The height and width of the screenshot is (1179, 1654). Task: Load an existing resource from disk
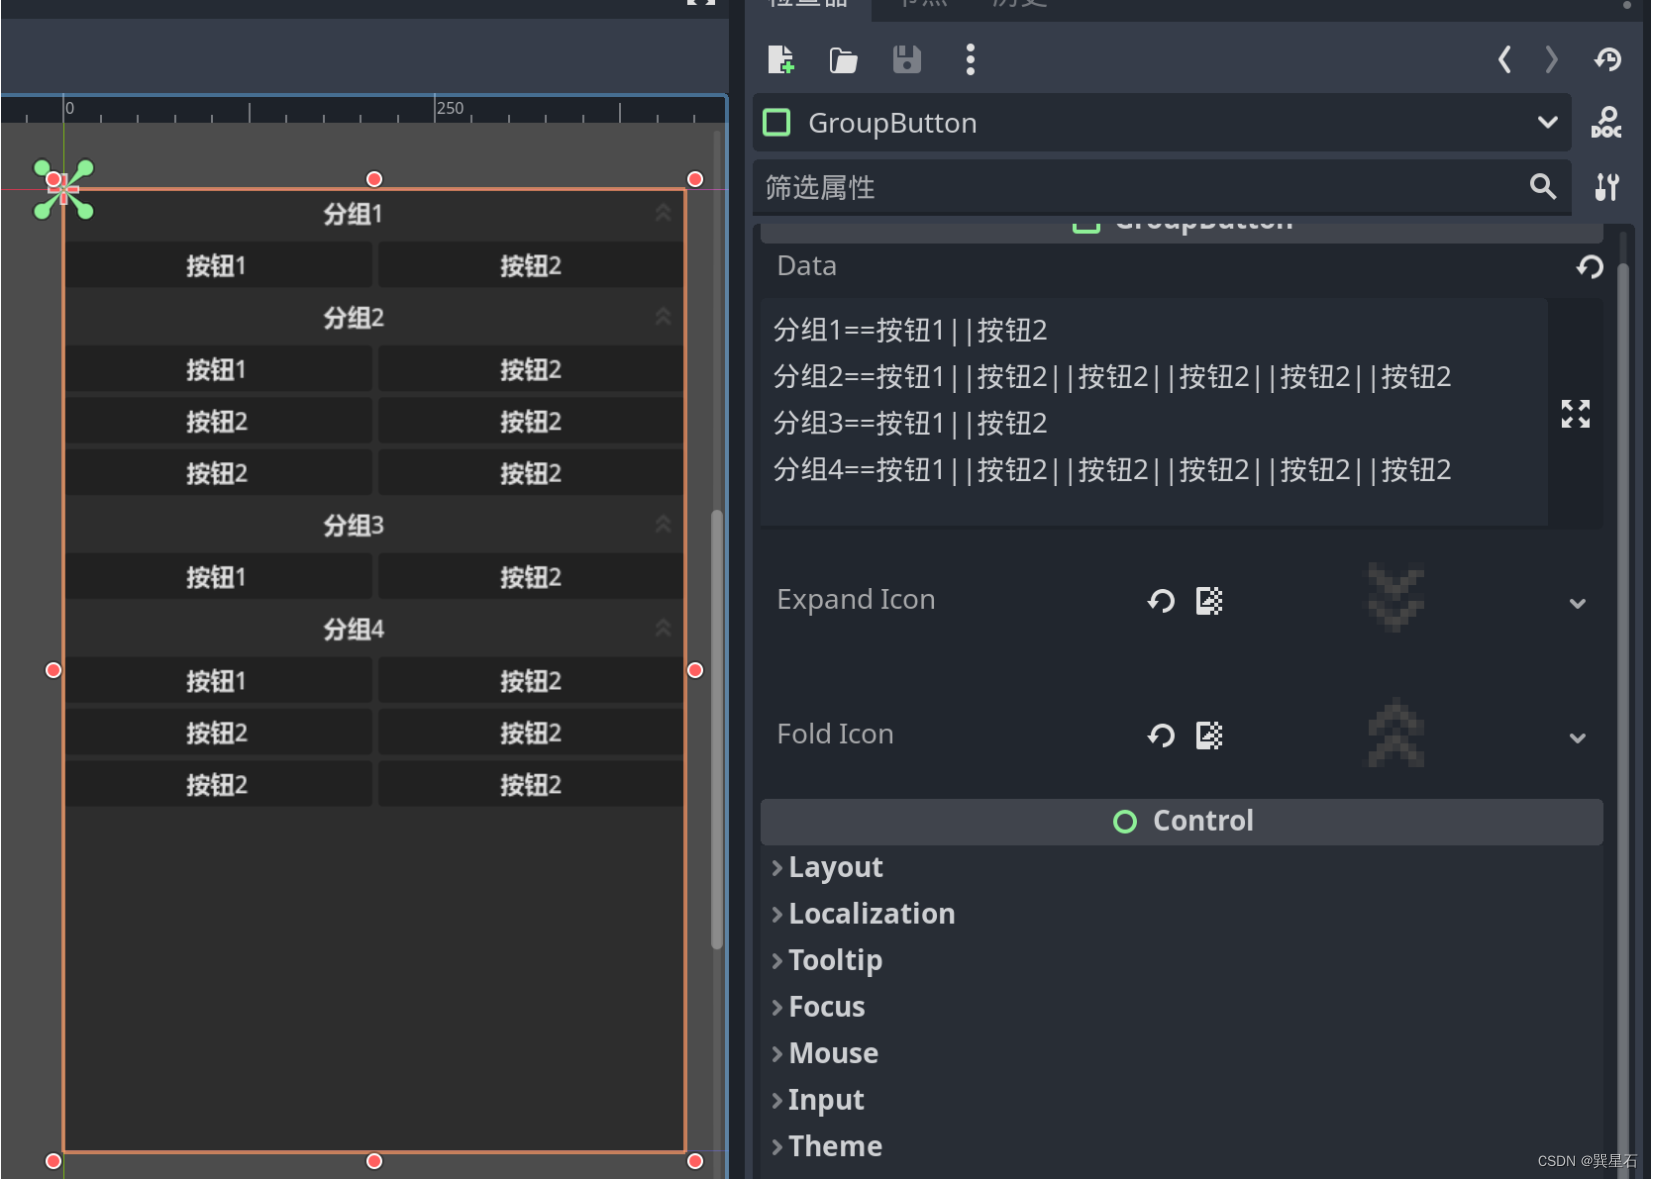(x=844, y=60)
